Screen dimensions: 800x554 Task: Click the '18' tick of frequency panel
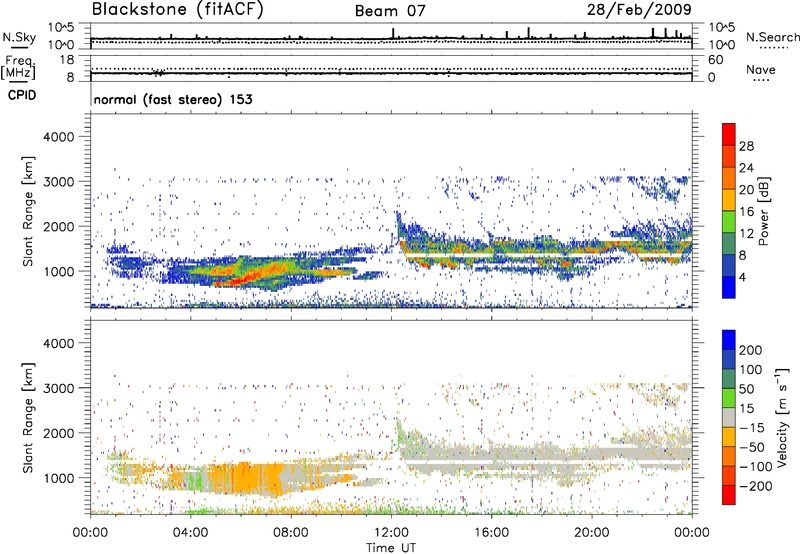(67, 60)
